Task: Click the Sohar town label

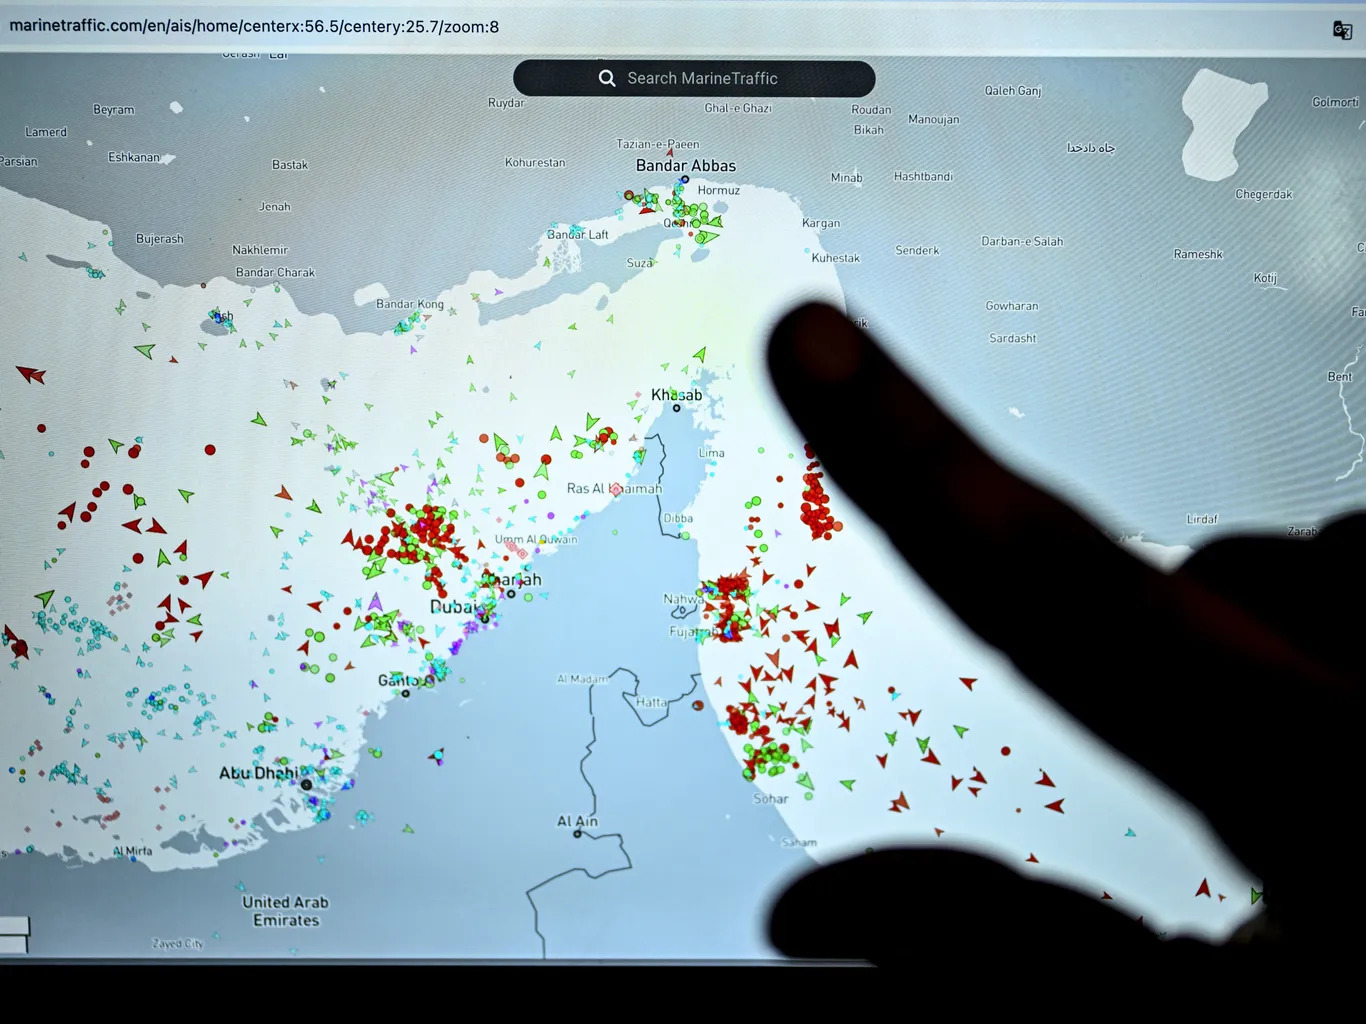Action: [771, 799]
